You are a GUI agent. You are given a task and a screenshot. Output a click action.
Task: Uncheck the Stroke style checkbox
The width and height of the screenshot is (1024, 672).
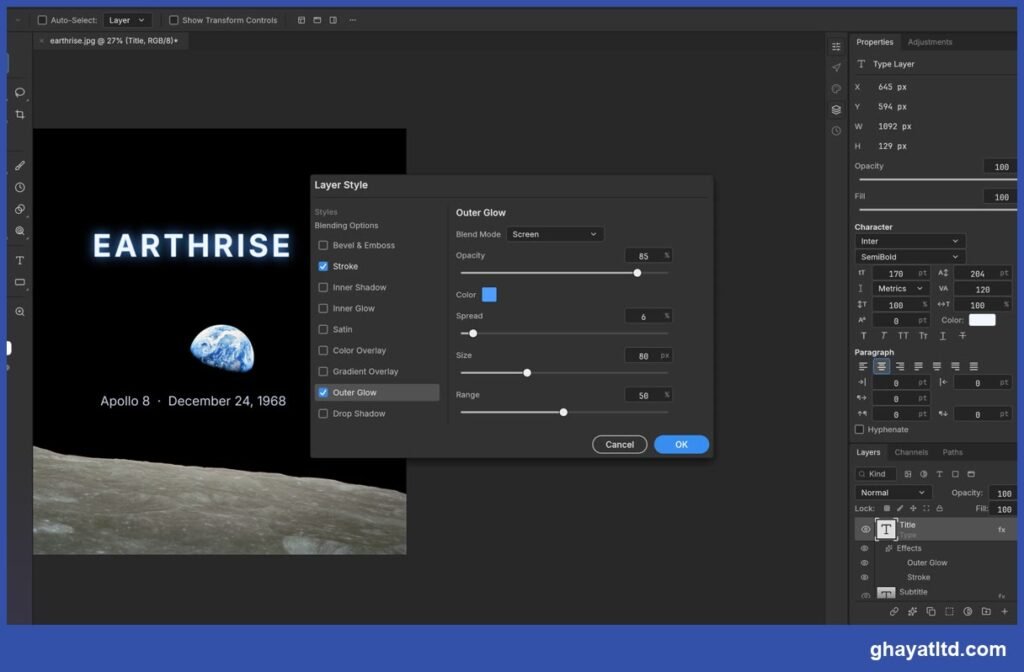[x=323, y=266]
